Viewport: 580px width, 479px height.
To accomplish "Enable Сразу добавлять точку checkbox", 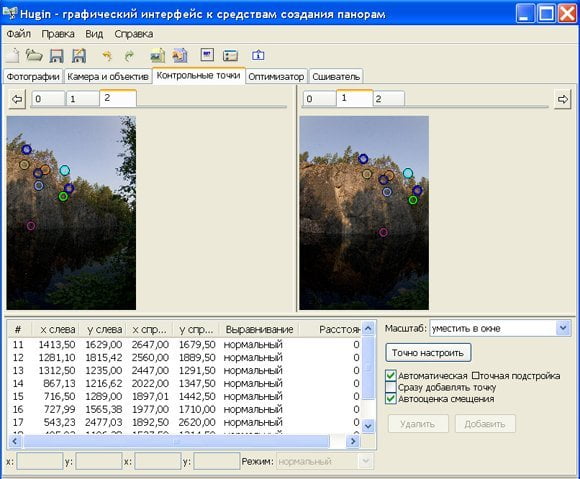I will pos(391,387).
